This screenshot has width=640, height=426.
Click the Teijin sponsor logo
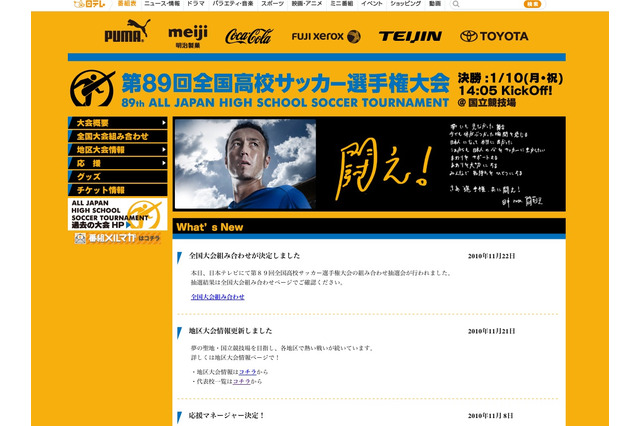pyautogui.click(x=410, y=36)
